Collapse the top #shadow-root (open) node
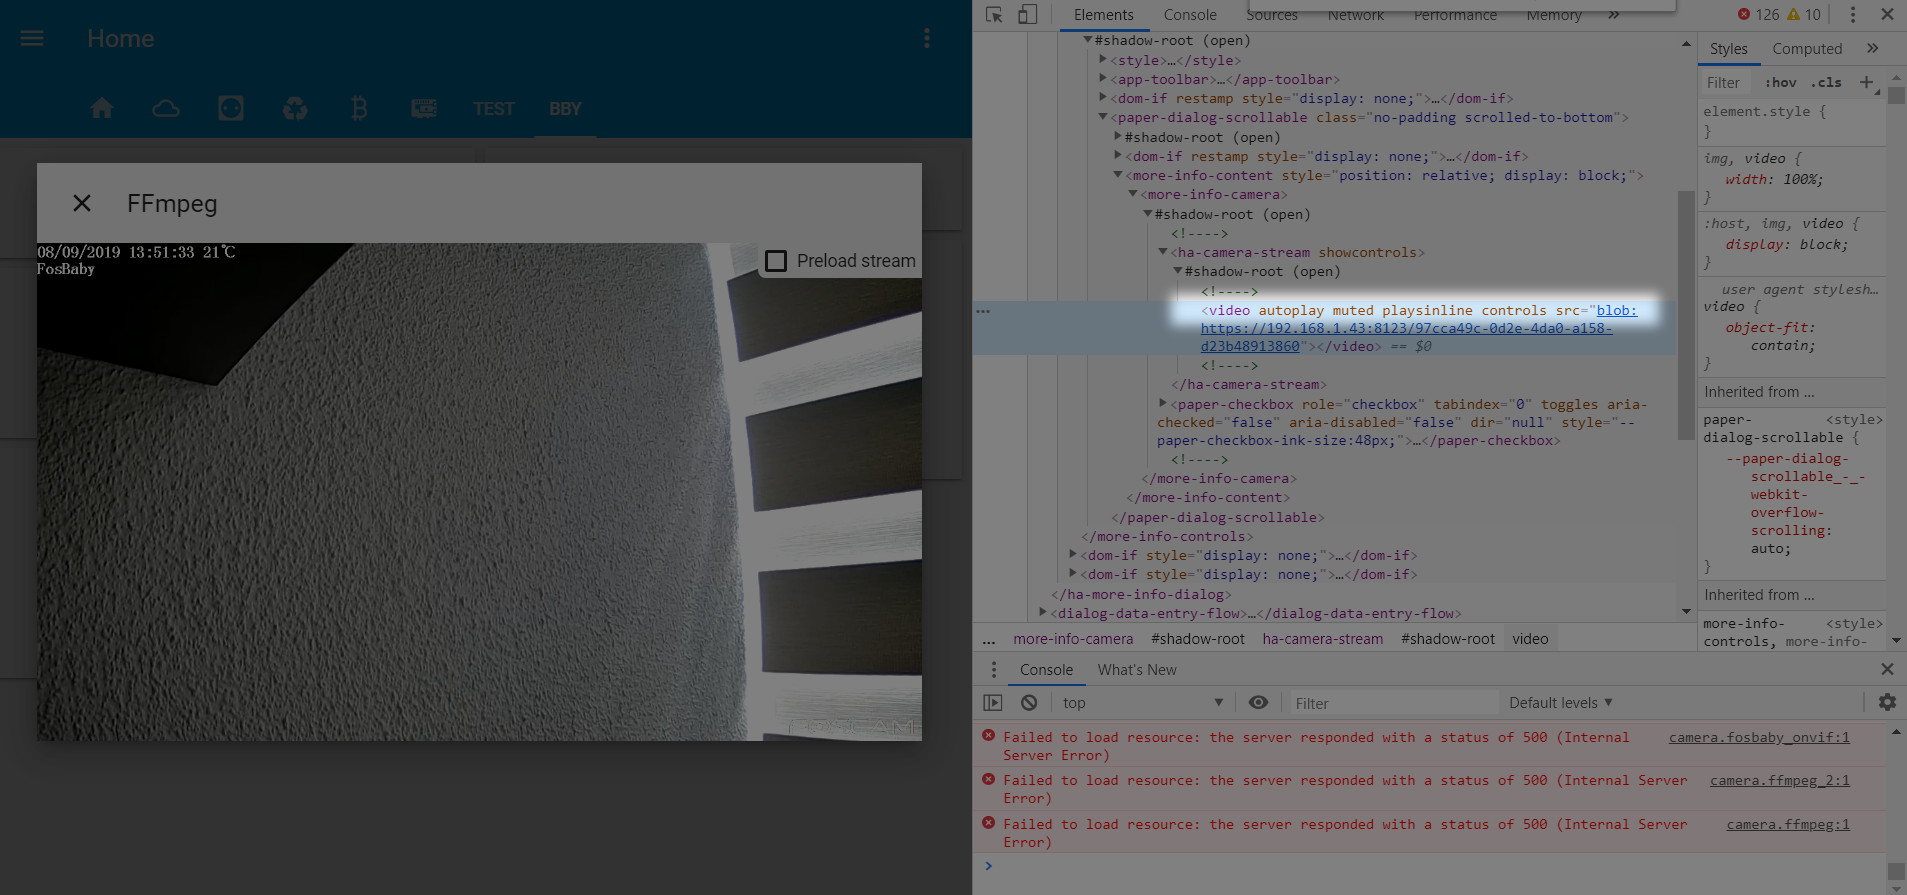Image resolution: width=1907 pixels, height=895 pixels. [1088, 40]
